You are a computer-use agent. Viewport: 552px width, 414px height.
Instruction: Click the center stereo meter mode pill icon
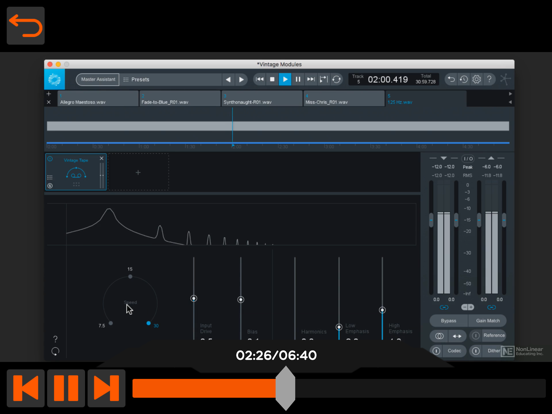(468, 307)
